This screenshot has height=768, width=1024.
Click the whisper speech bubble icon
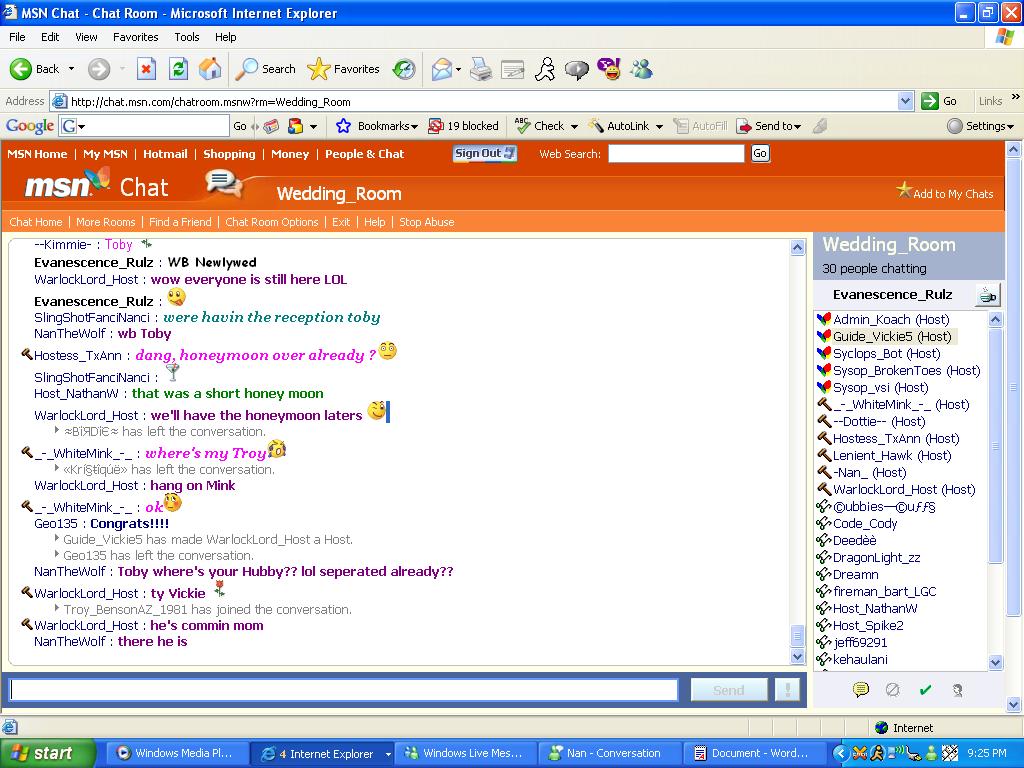[x=861, y=690]
